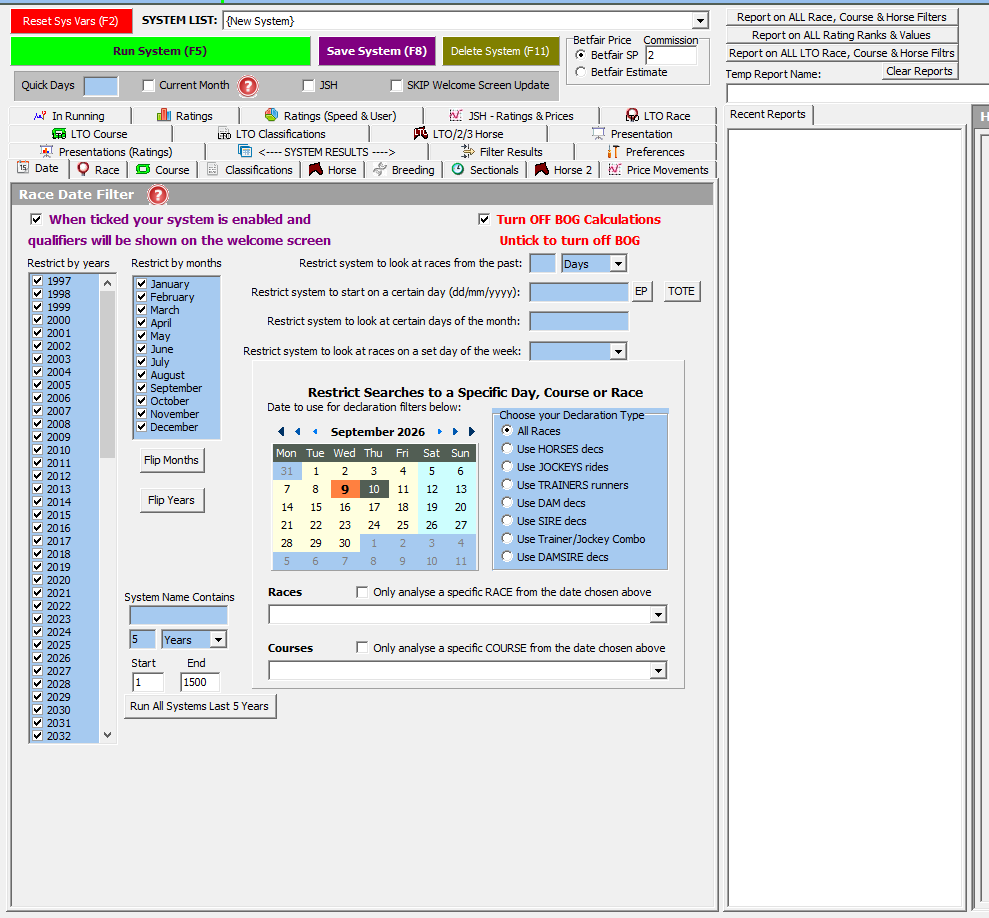Image resolution: width=989 pixels, height=918 pixels.
Task: Click the Classifications tab document icon
Action: pos(213,169)
